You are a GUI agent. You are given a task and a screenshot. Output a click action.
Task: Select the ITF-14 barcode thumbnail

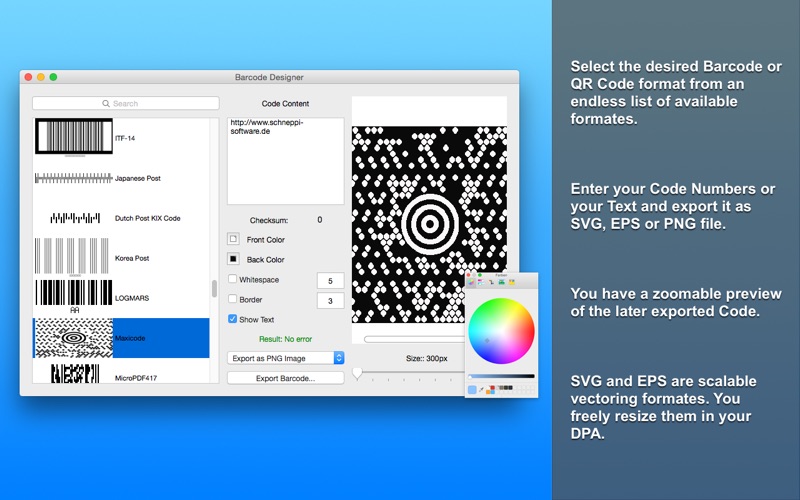74,136
